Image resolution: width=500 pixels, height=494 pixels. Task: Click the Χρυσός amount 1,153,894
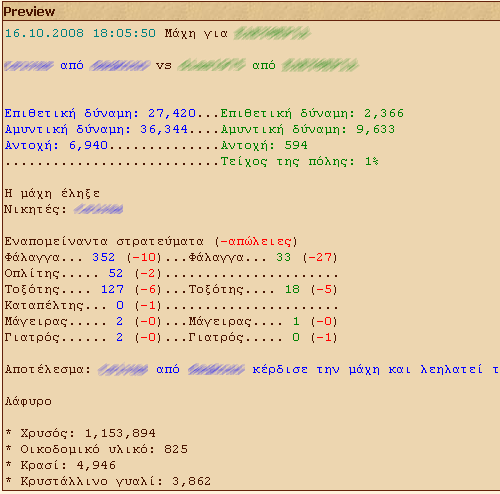(120, 433)
